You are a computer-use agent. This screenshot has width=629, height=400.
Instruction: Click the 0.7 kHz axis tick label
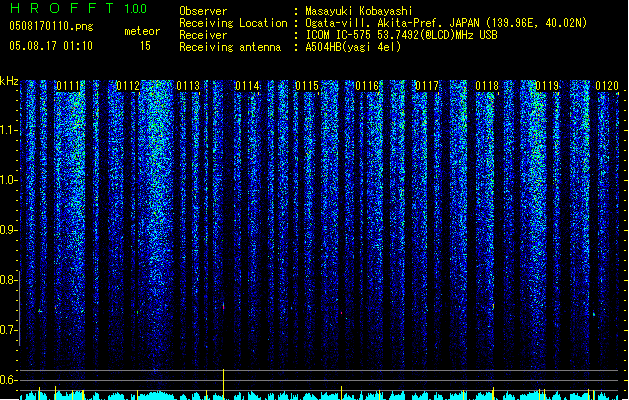pos(8,330)
